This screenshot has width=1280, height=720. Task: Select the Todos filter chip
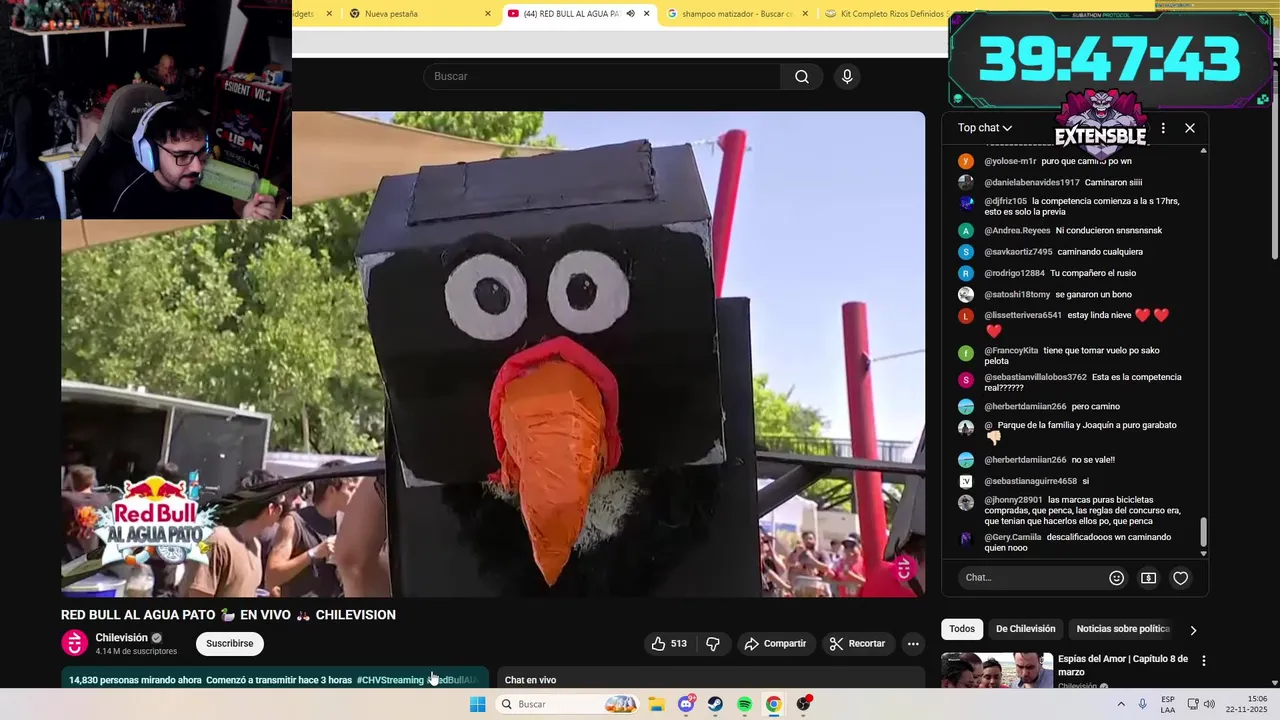point(962,629)
